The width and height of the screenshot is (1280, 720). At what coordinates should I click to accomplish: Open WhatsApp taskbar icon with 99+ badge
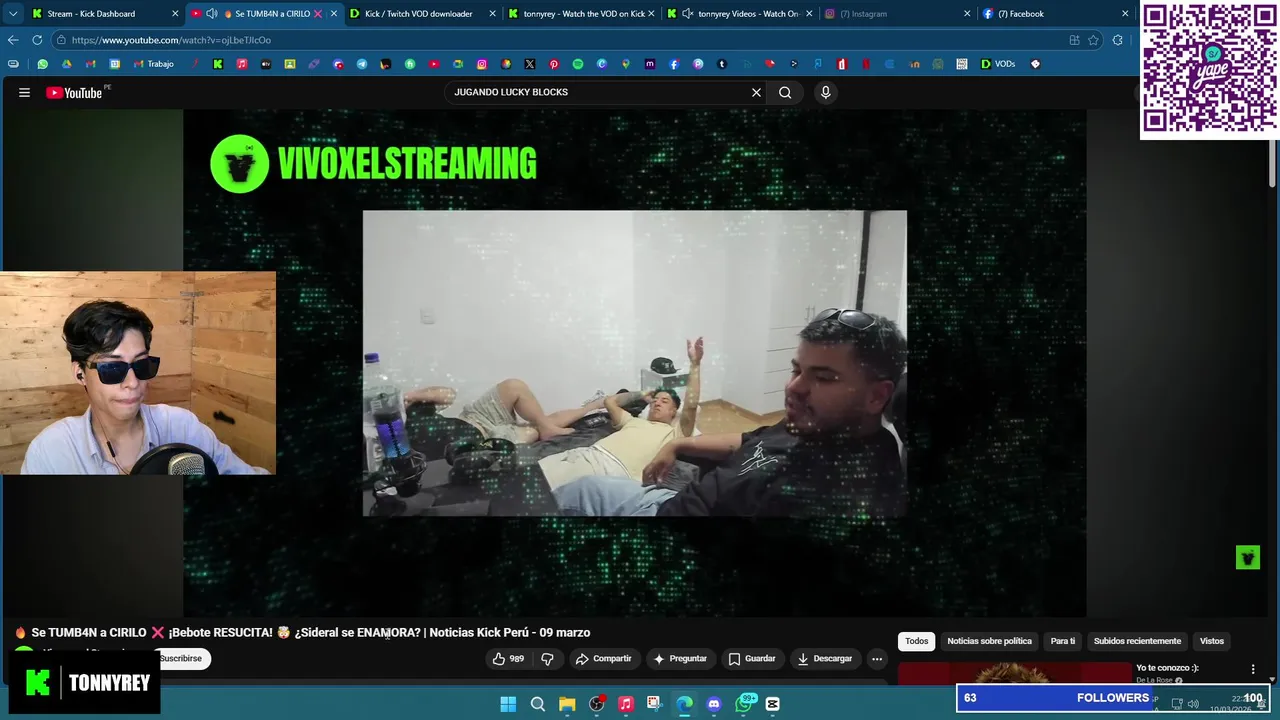(744, 704)
